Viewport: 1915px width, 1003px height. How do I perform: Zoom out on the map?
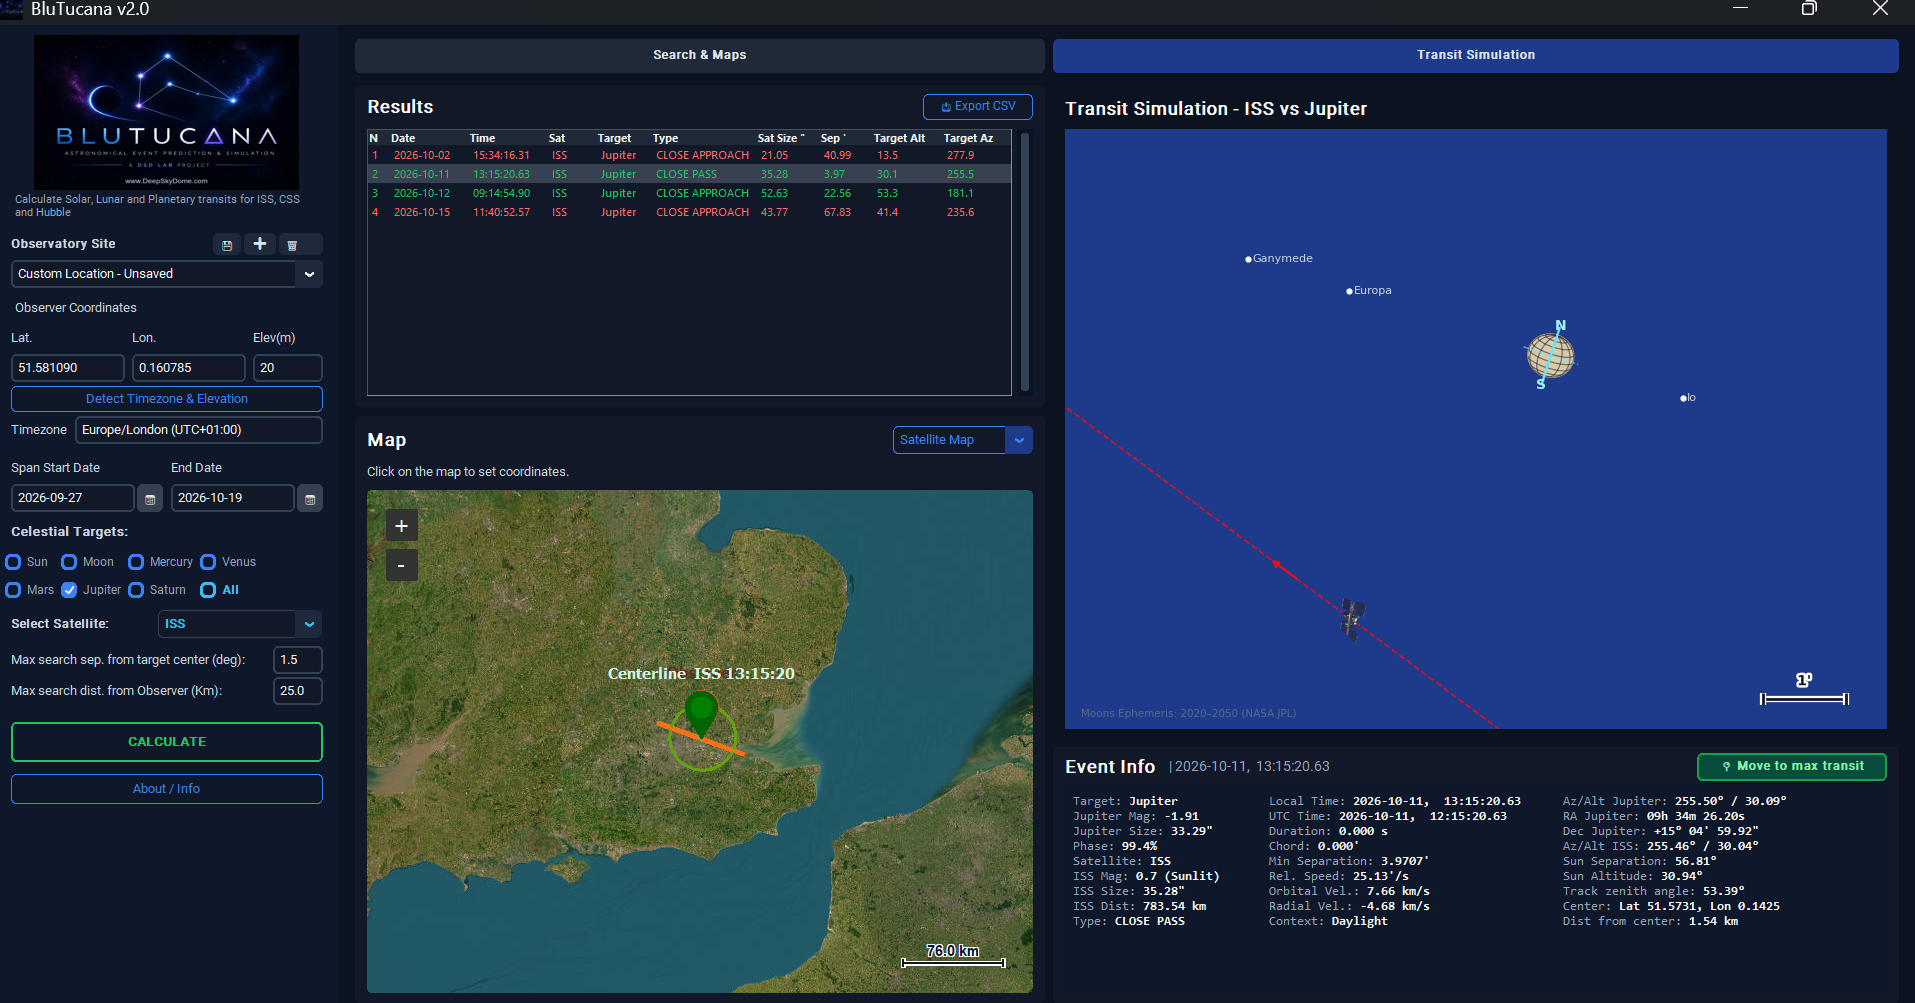coord(402,566)
